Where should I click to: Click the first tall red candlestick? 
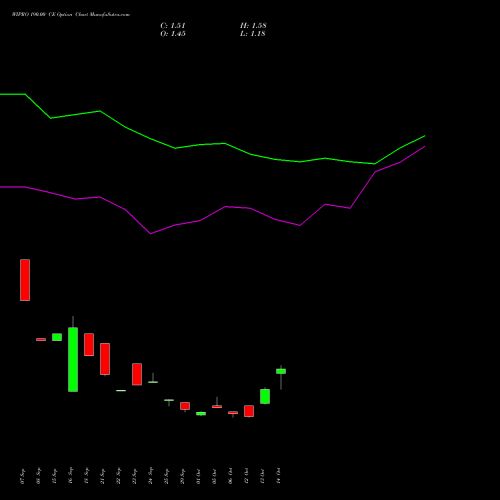(25, 280)
